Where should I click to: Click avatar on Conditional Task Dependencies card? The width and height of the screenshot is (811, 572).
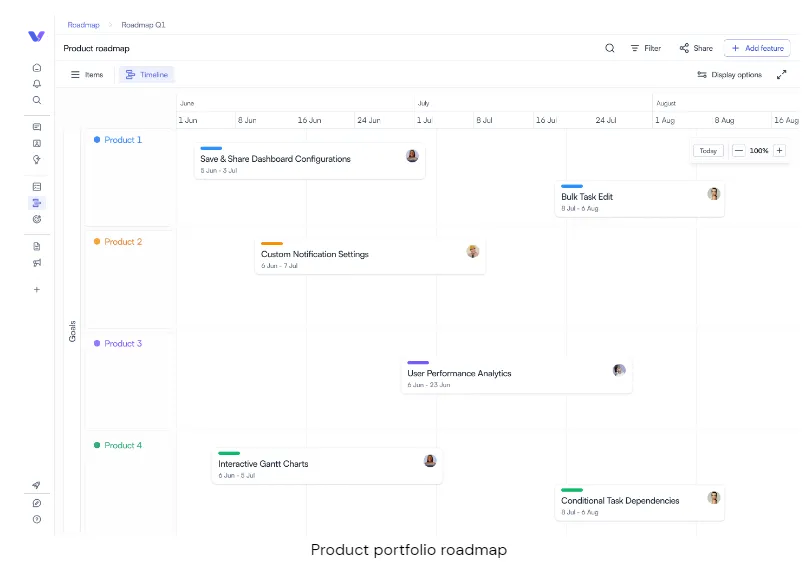(714, 498)
